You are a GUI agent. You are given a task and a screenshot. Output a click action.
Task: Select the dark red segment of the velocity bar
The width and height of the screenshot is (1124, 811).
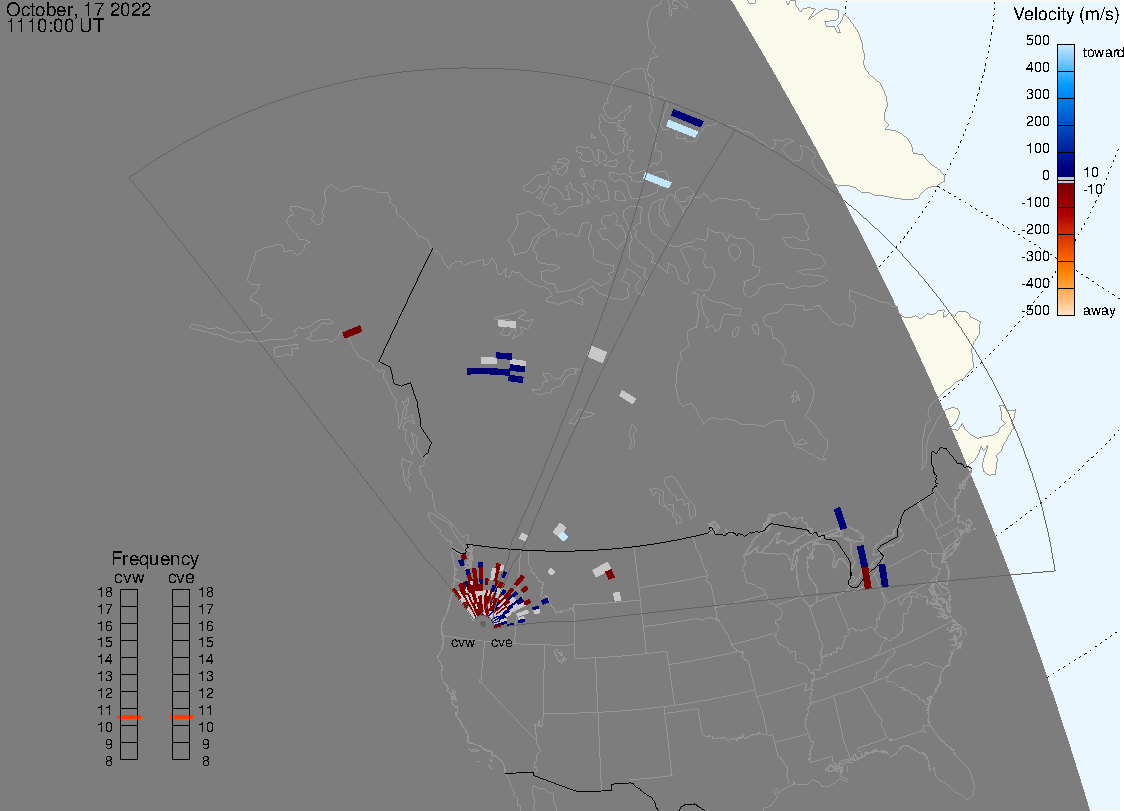(x=1066, y=208)
